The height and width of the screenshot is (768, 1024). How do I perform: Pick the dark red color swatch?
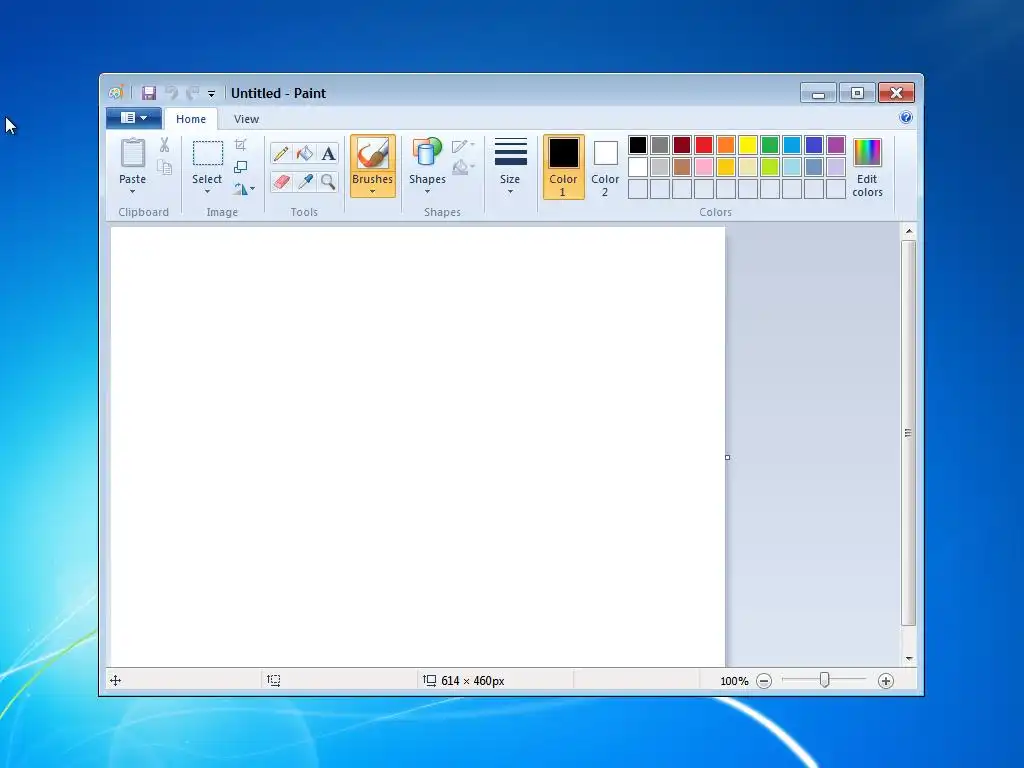pos(682,145)
